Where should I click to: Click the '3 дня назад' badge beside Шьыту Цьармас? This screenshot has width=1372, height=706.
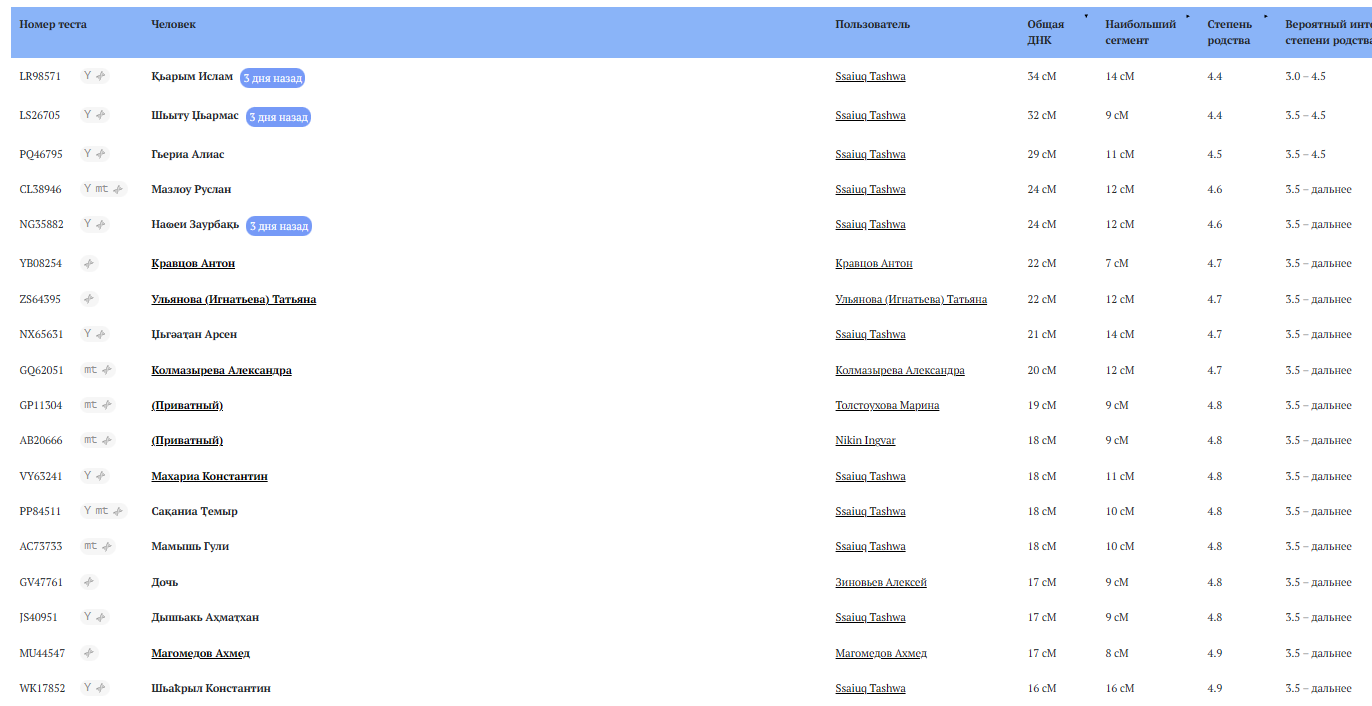(278, 117)
